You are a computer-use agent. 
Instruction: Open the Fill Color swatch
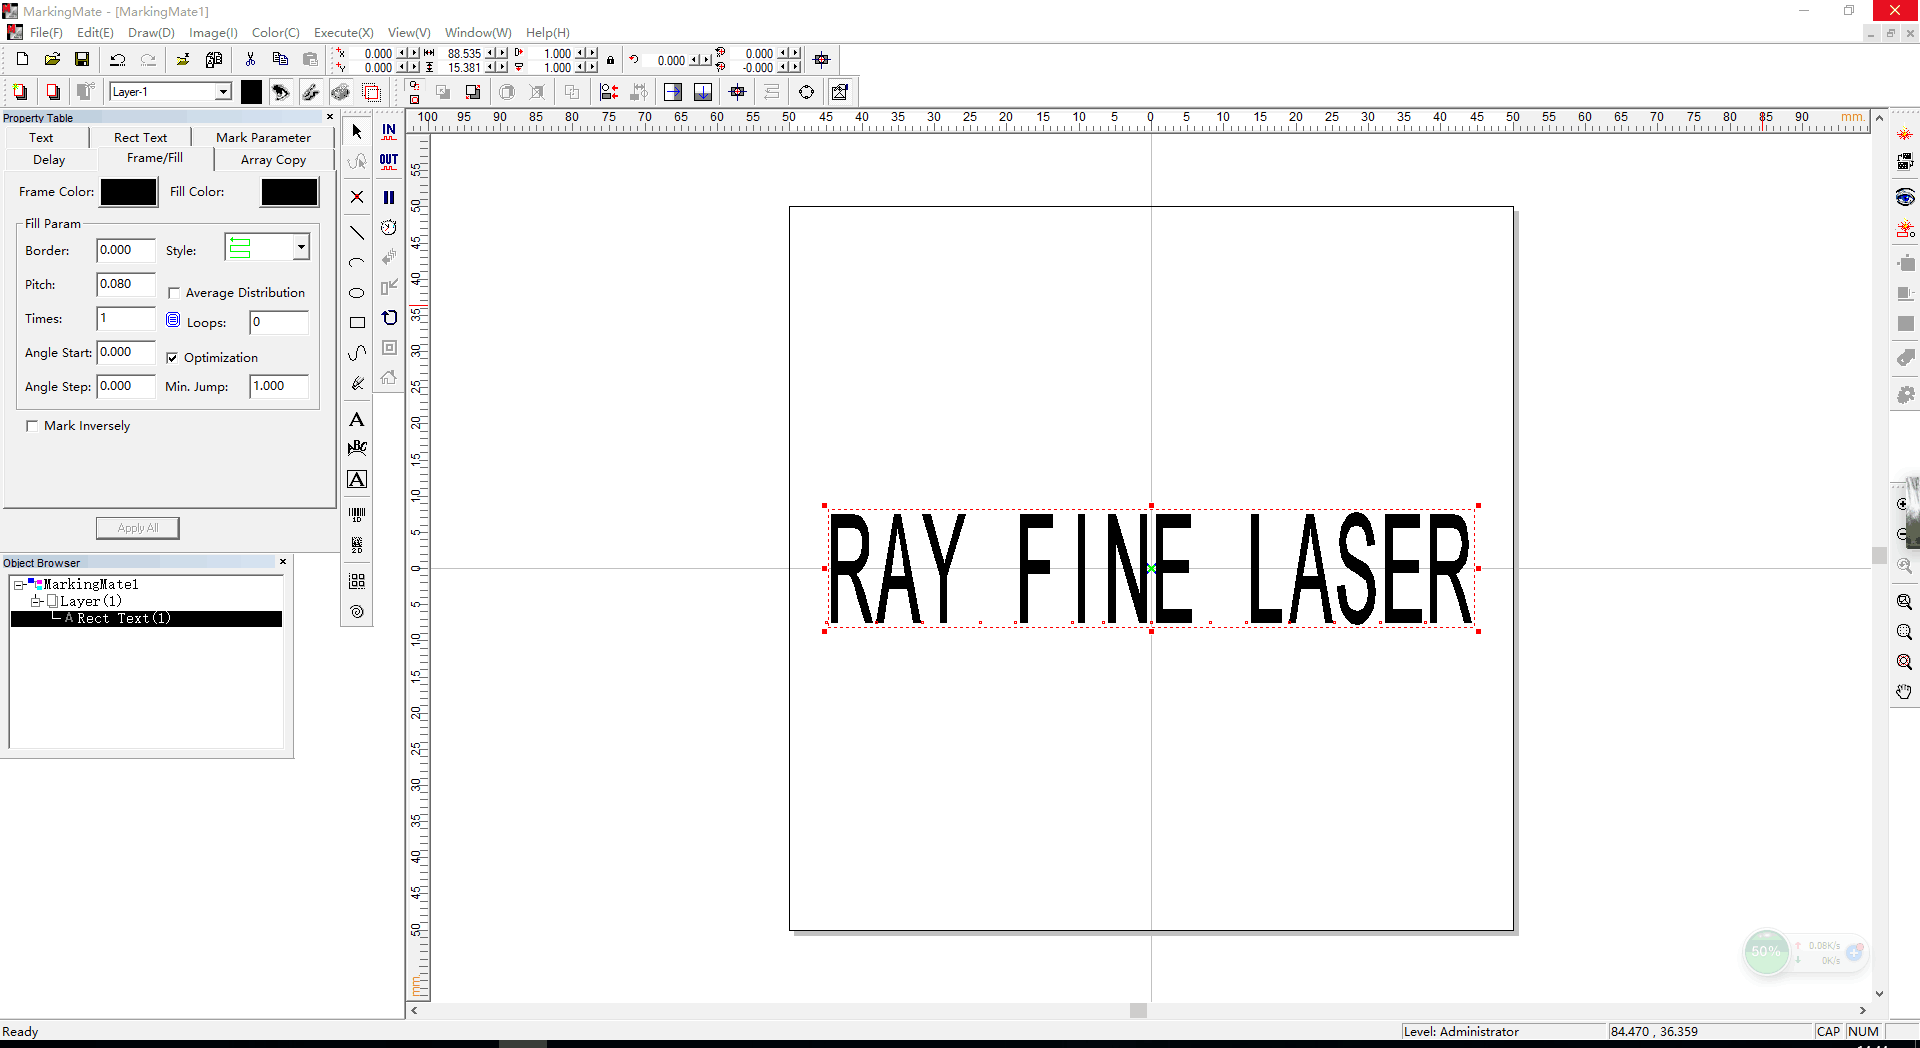click(x=289, y=192)
